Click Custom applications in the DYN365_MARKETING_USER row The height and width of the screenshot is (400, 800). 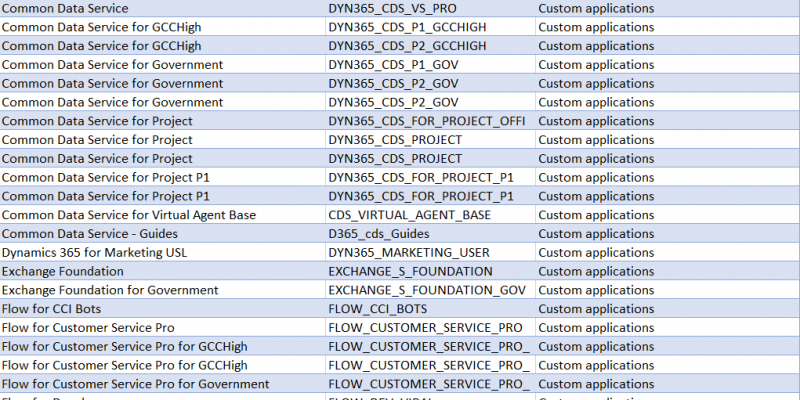[x=667, y=253]
